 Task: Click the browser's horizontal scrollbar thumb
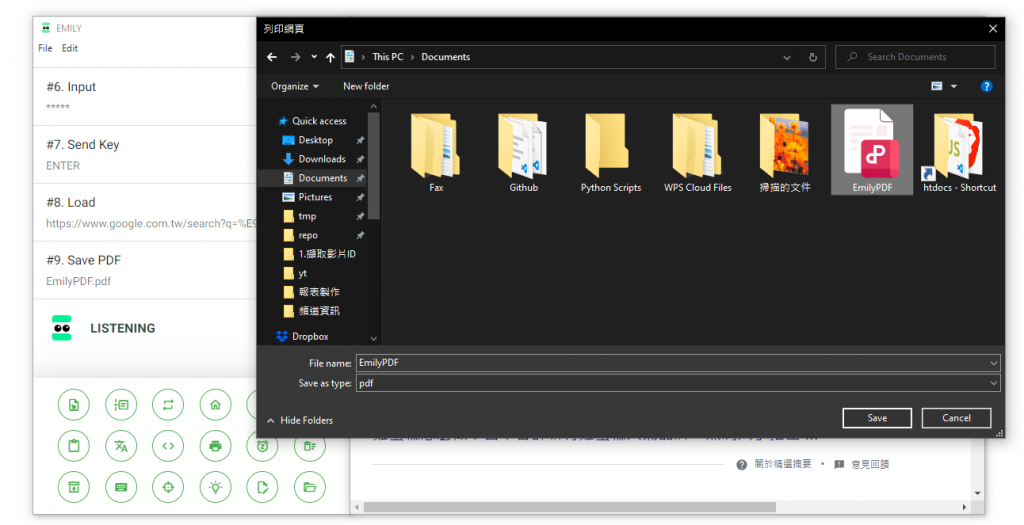(x=569, y=507)
